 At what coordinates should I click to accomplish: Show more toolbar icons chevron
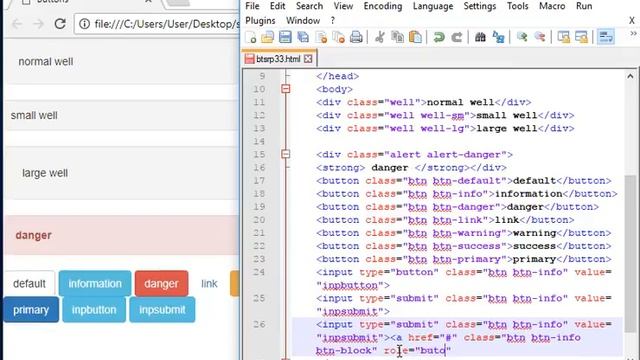click(633, 34)
